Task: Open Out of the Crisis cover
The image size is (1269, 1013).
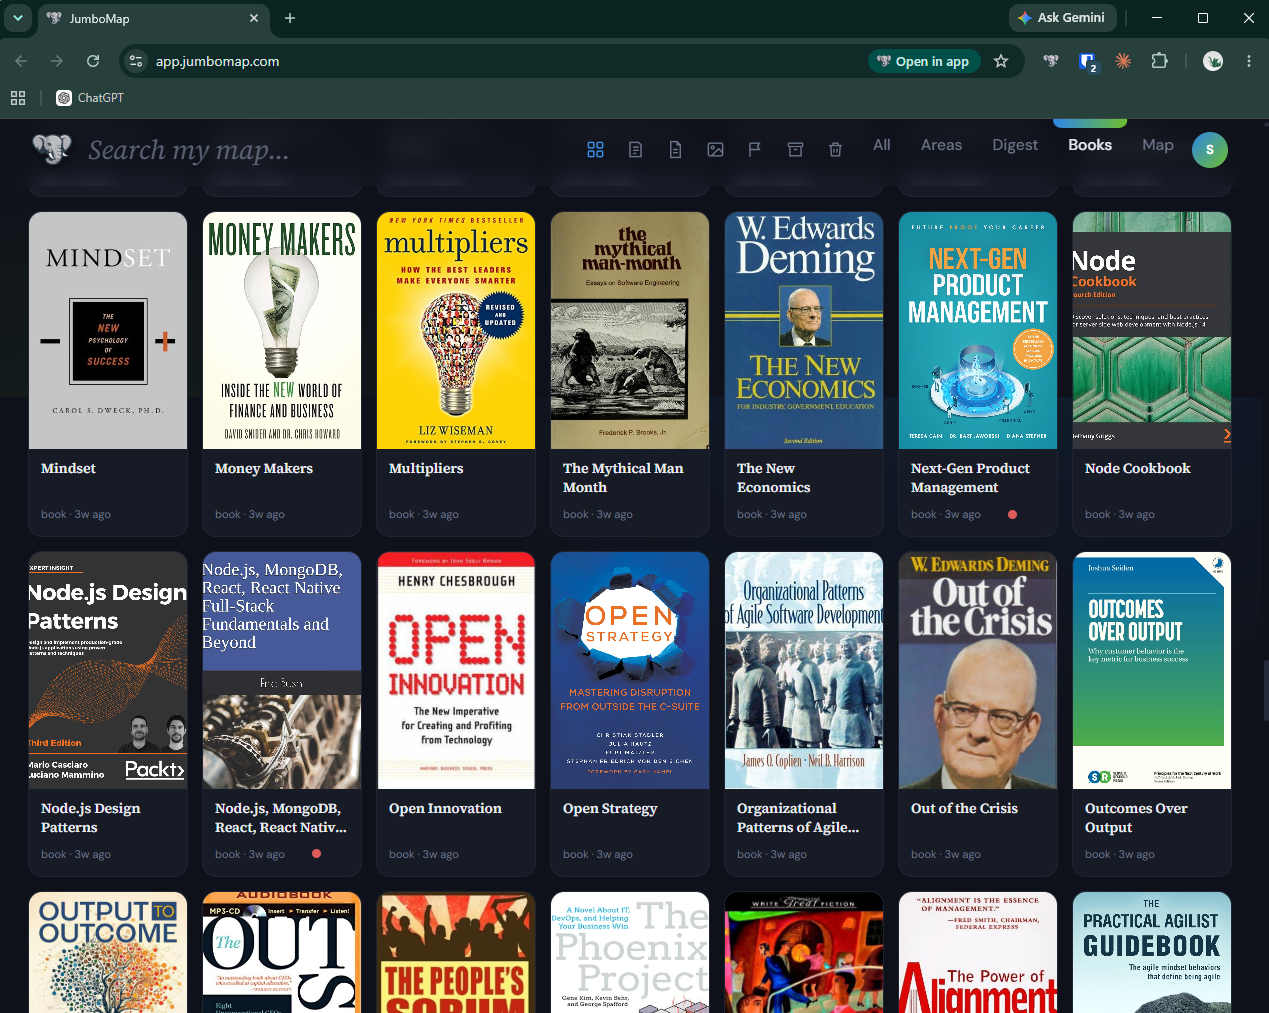Action: pyautogui.click(x=978, y=670)
